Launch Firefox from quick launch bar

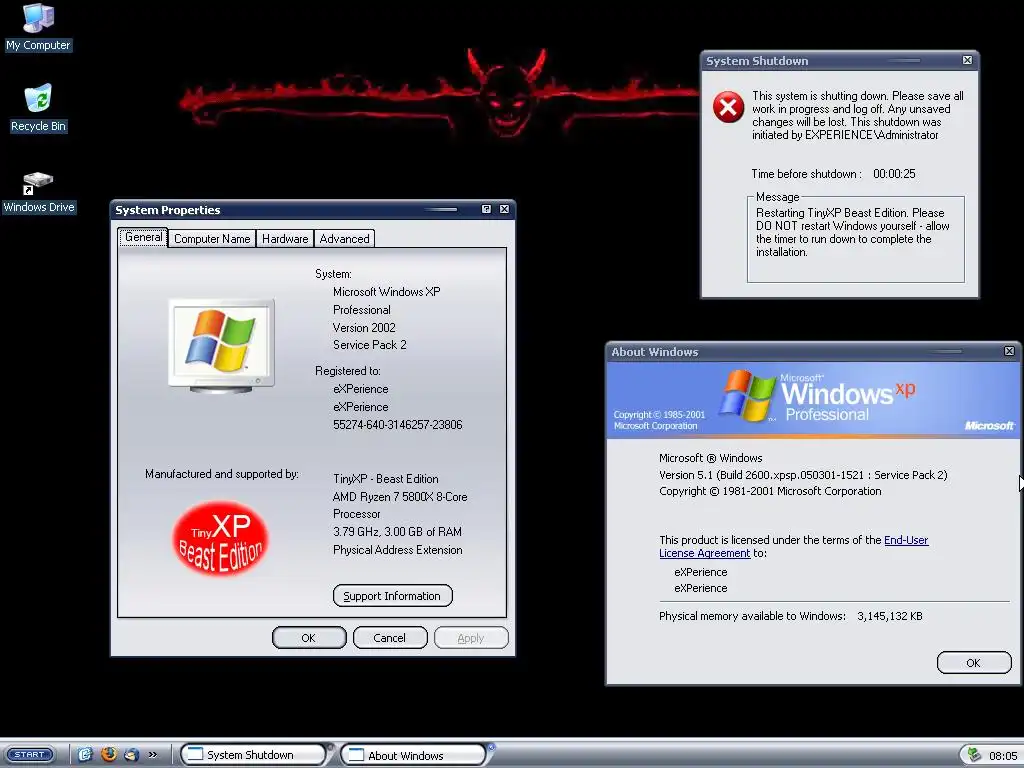pyautogui.click(x=108, y=754)
